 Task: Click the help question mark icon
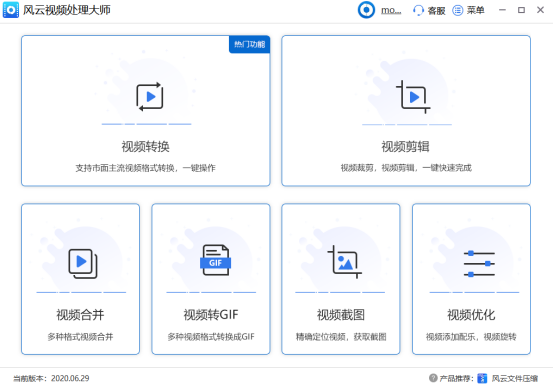click(x=433, y=378)
